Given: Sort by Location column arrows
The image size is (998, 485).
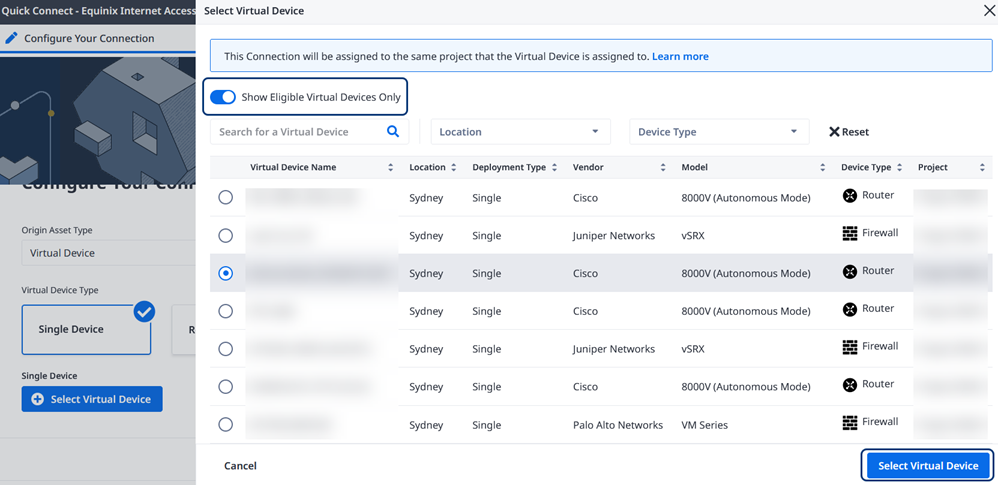Looking at the screenshot, I should [453, 167].
